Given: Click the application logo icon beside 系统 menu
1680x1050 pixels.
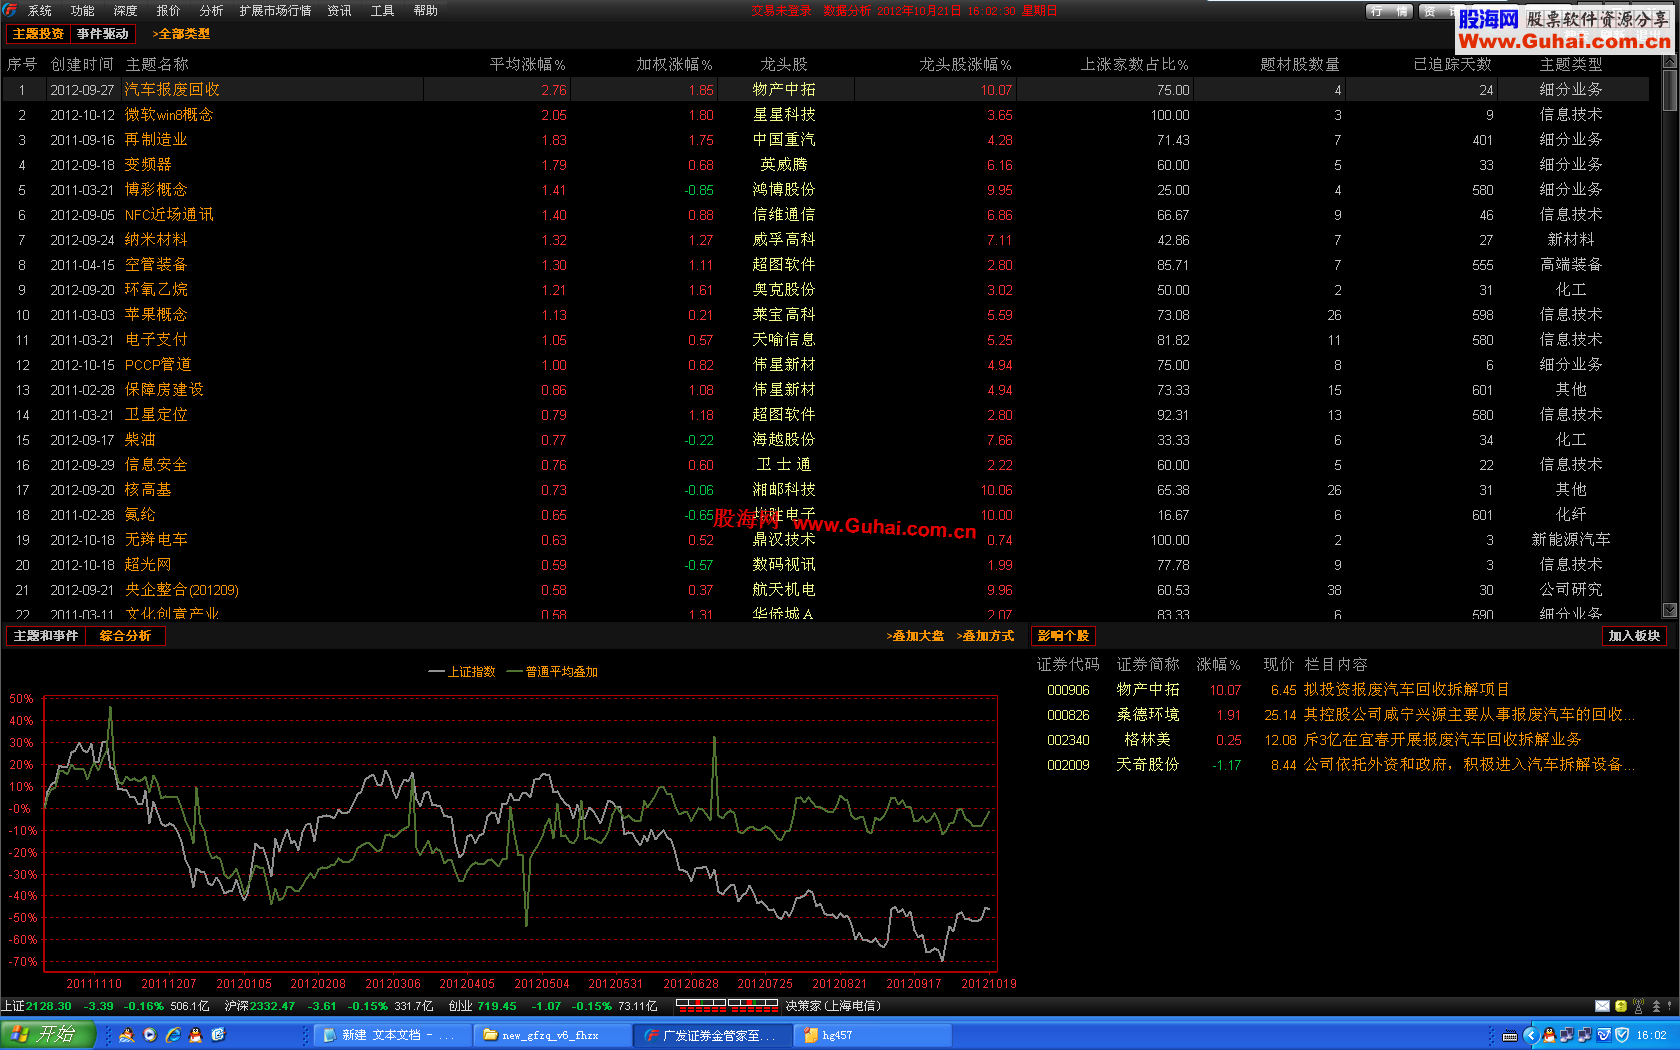Looking at the screenshot, I should click(x=9, y=10).
